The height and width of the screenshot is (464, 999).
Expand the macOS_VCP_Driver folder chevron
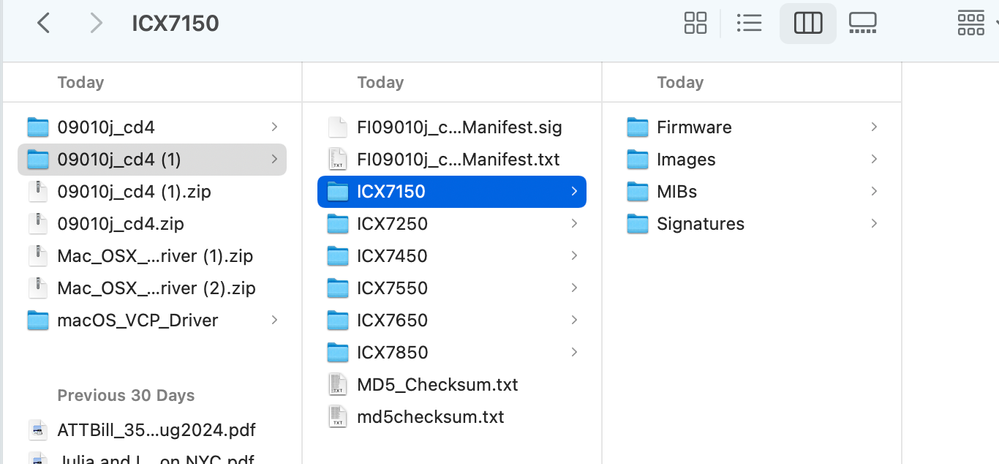click(274, 320)
